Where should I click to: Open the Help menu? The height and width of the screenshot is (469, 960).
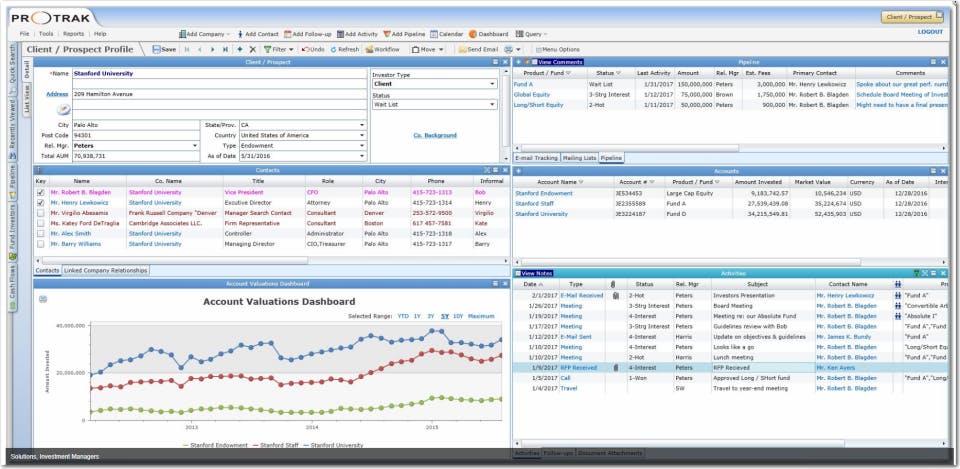click(100, 34)
